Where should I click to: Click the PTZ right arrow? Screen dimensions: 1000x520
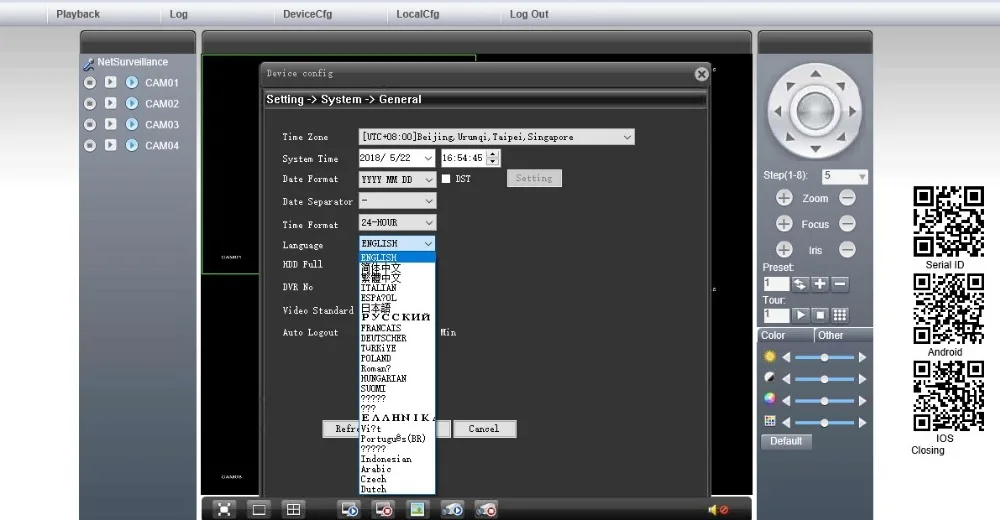coord(853,112)
